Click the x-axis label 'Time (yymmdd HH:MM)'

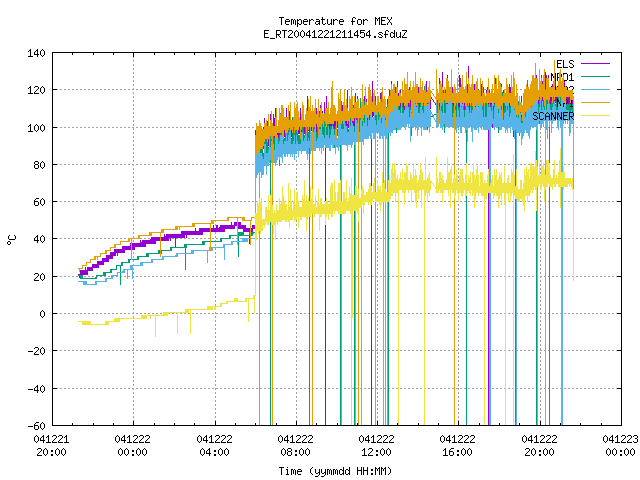335,471
